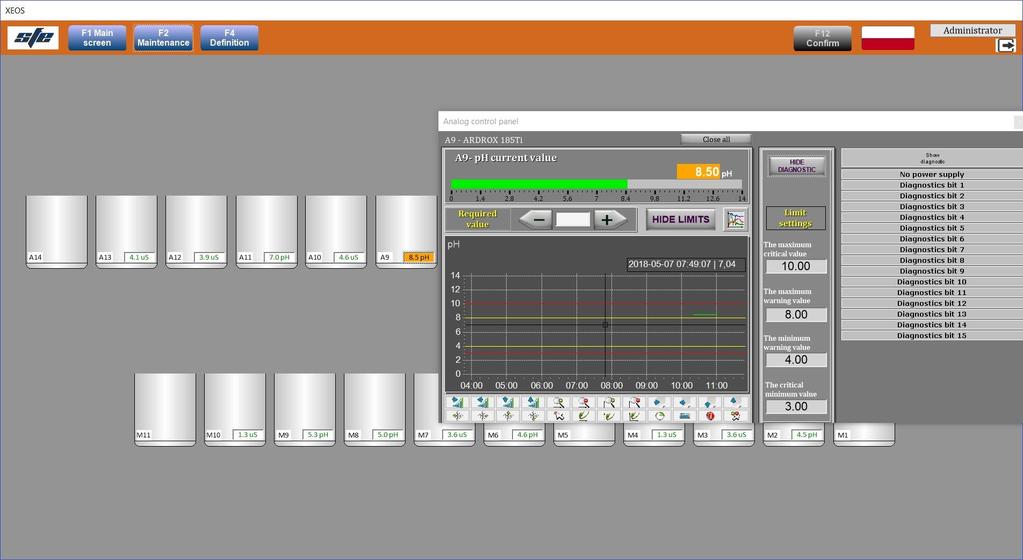1023x560 pixels.
Task: Click last icon in bottom chart toolbar row
Action: tap(735, 416)
